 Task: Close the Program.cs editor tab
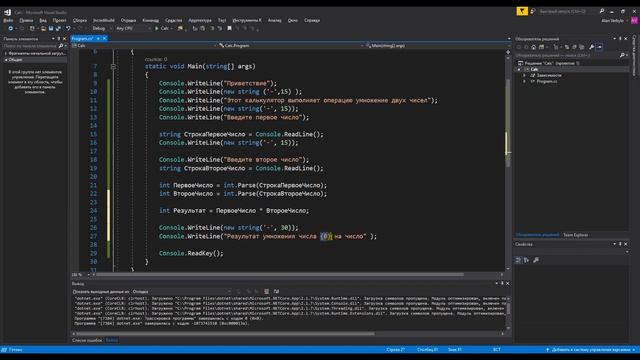tap(104, 38)
